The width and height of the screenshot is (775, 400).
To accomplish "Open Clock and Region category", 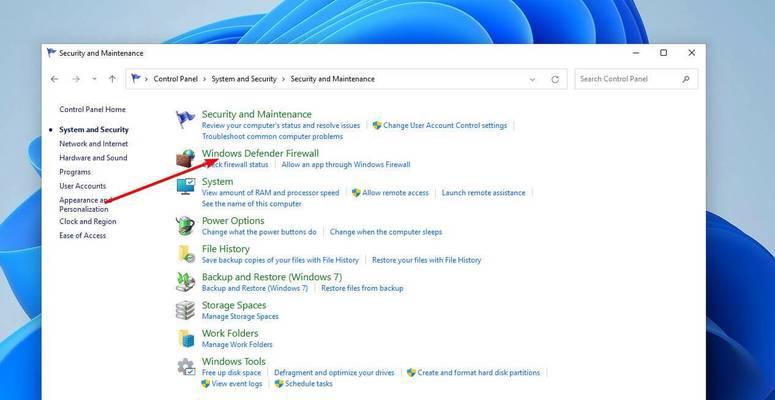I will (x=87, y=222).
